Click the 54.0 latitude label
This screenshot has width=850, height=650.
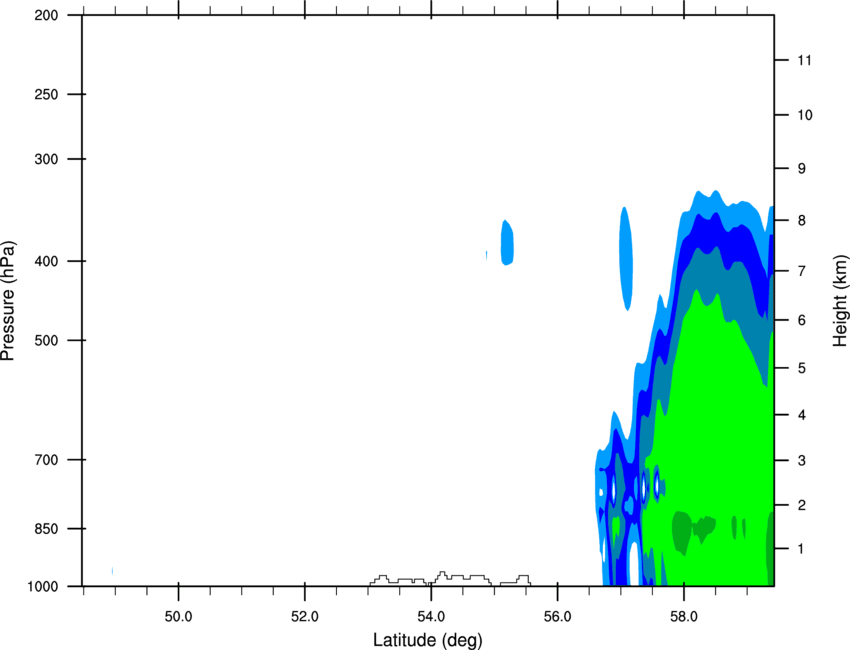click(x=431, y=617)
